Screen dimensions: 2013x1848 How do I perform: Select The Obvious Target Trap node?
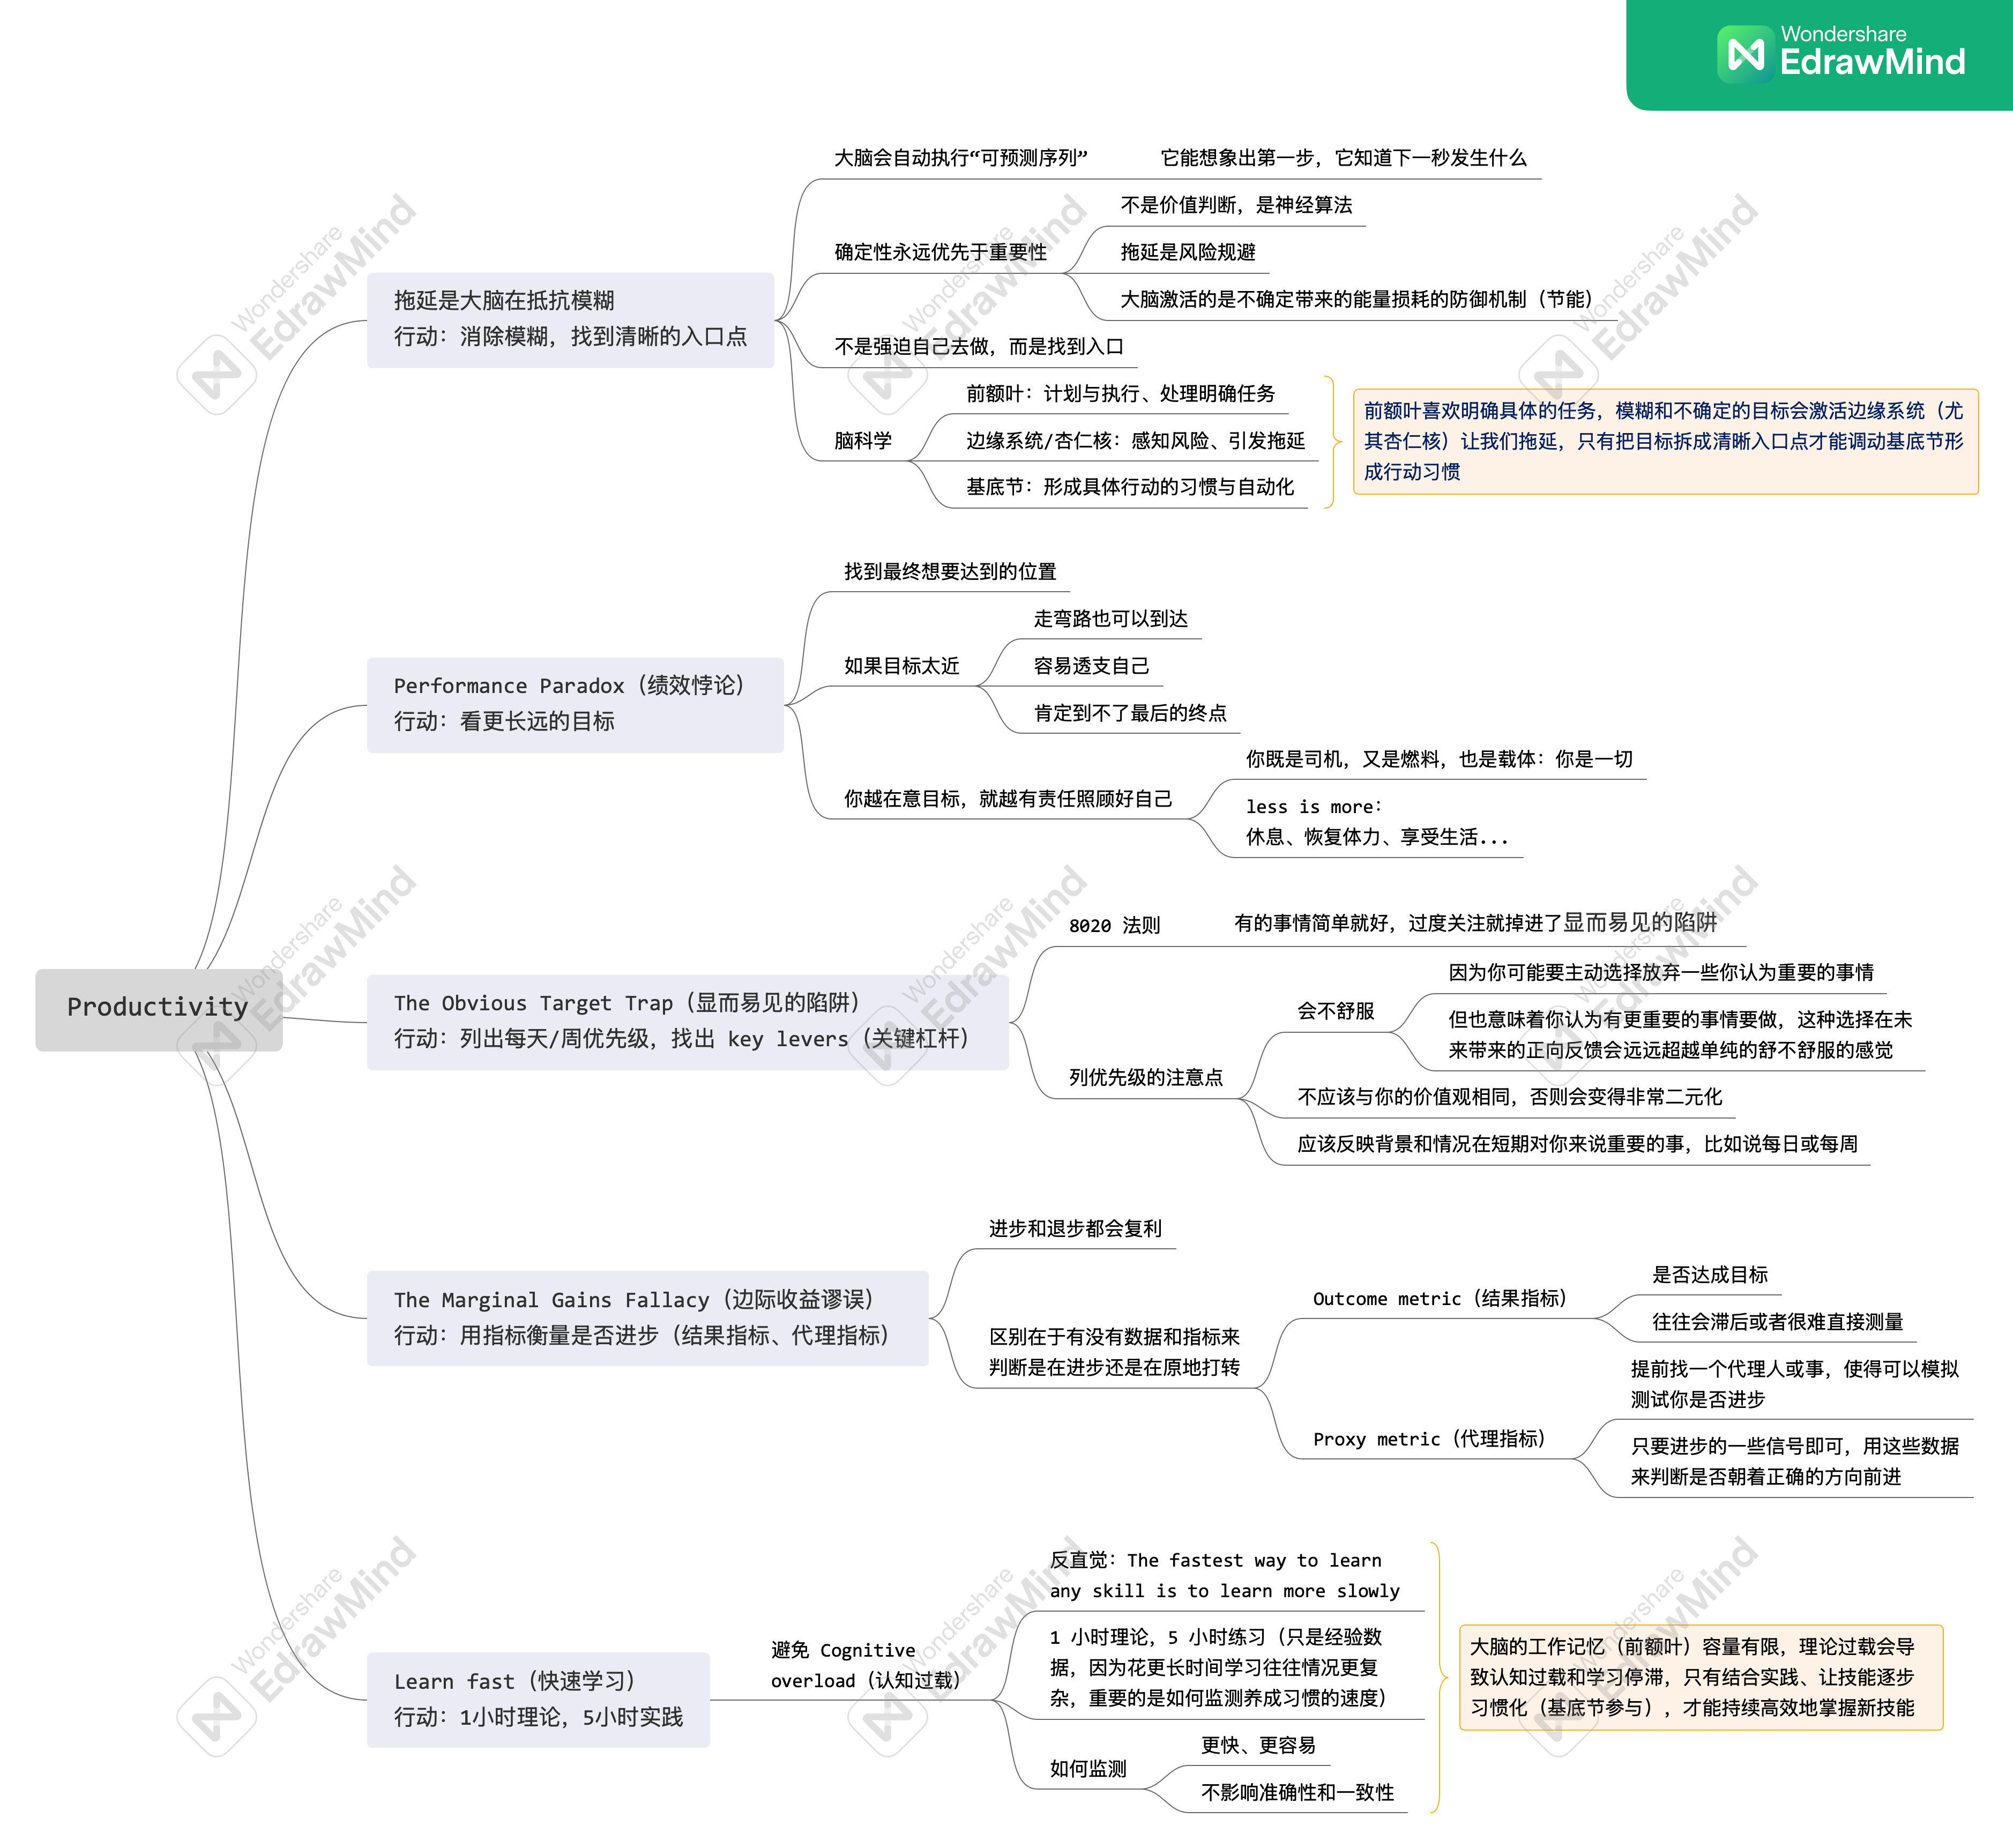(x=687, y=1021)
